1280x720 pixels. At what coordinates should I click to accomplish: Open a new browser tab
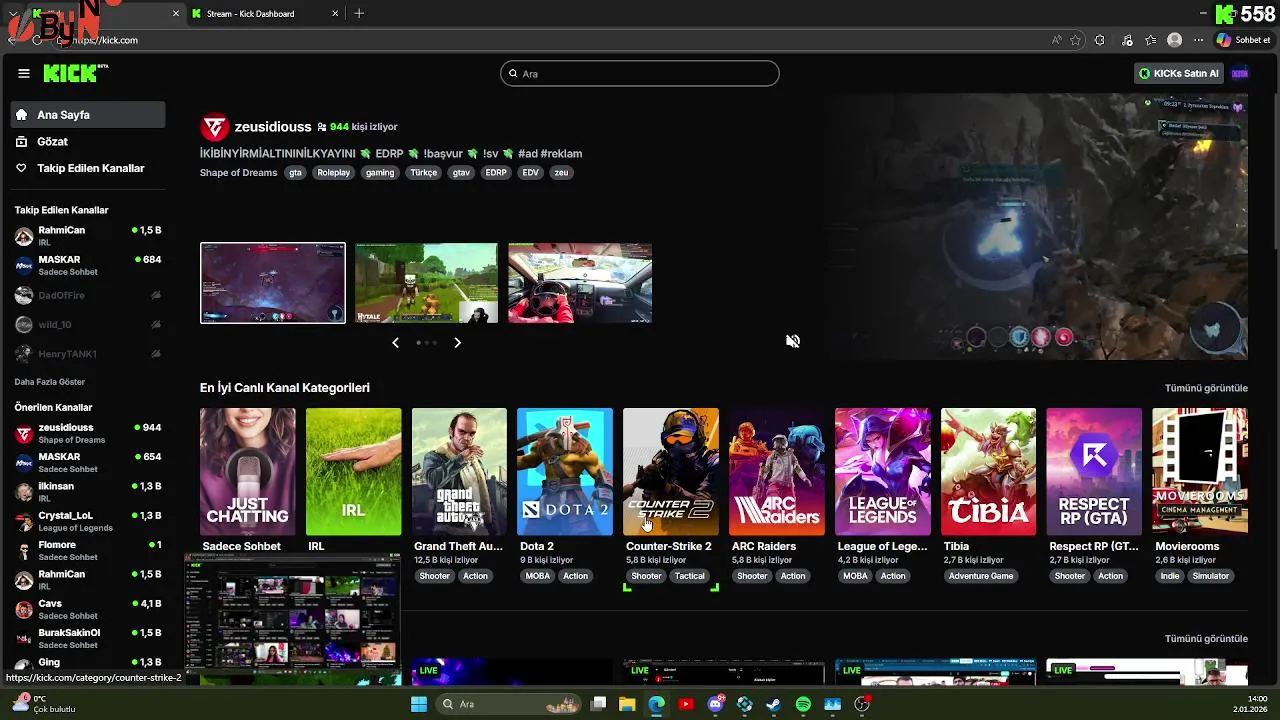[359, 14]
